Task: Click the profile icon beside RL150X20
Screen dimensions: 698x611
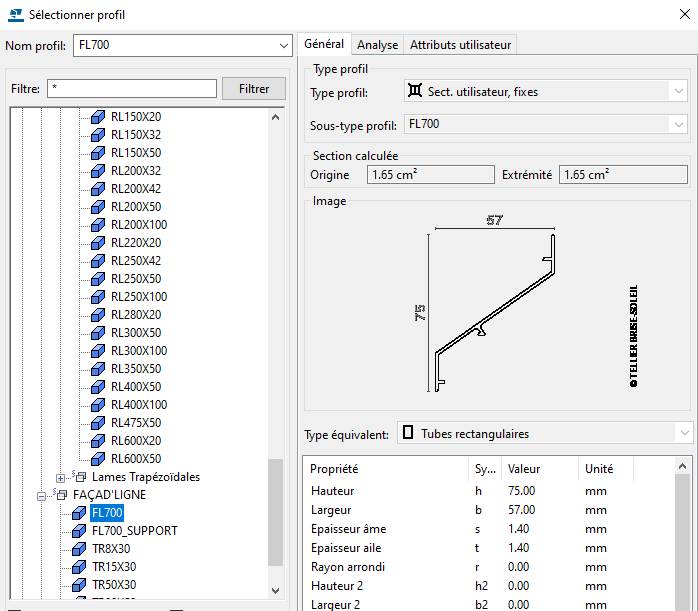Action: pyautogui.click(x=98, y=117)
